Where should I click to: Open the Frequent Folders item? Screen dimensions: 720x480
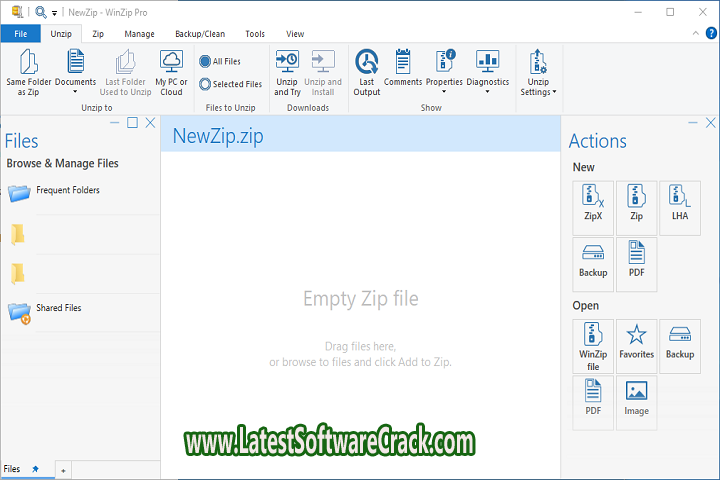(x=67, y=190)
